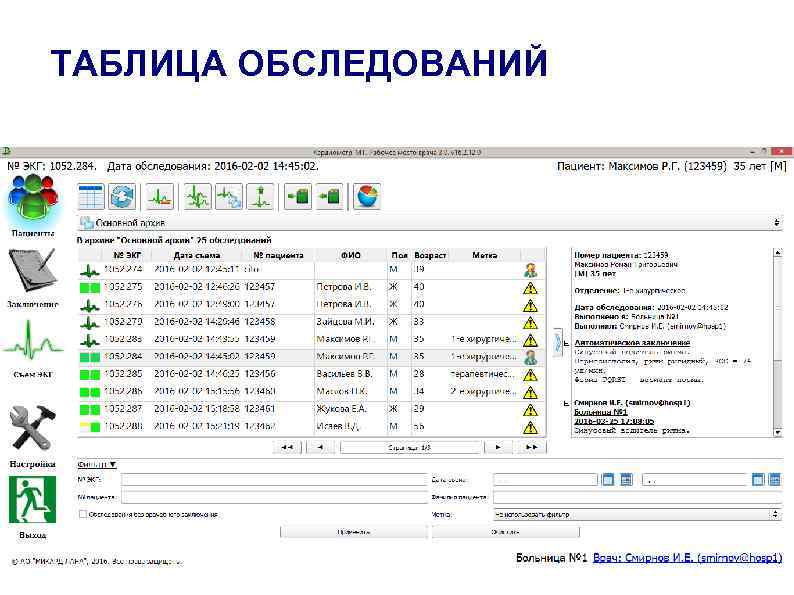Sort by the № ЭКГ column header
The height and width of the screenshot is (595, 794).
pos(127,255)
